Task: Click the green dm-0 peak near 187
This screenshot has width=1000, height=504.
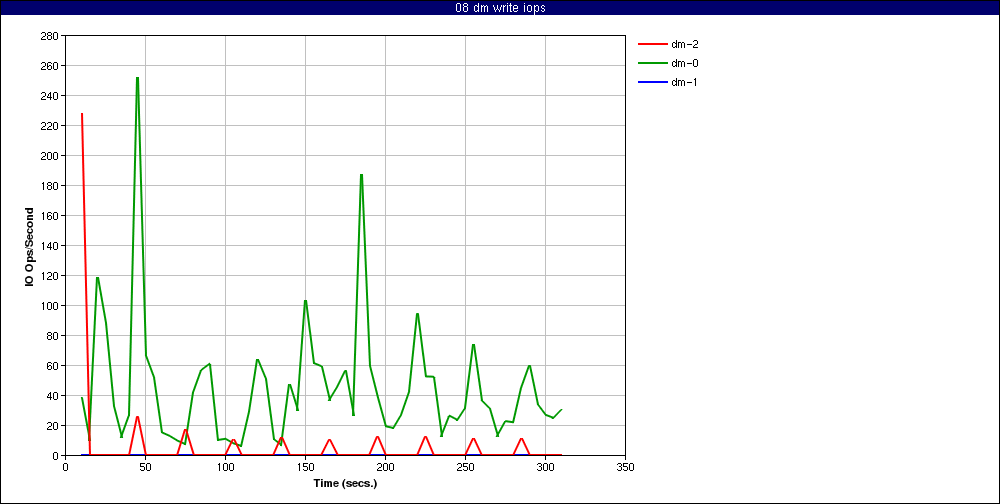Action: [x=362, y=175]
